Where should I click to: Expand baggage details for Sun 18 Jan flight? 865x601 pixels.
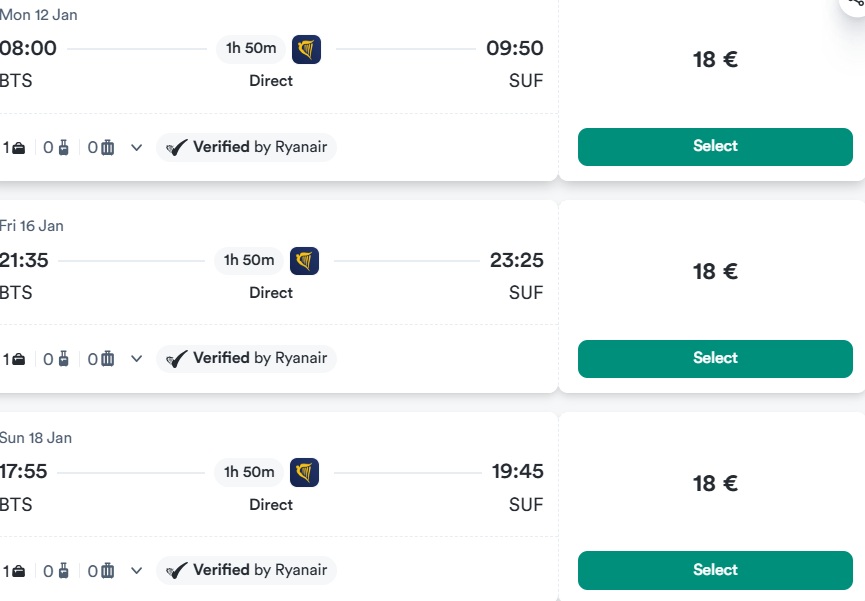click(137, 571)
